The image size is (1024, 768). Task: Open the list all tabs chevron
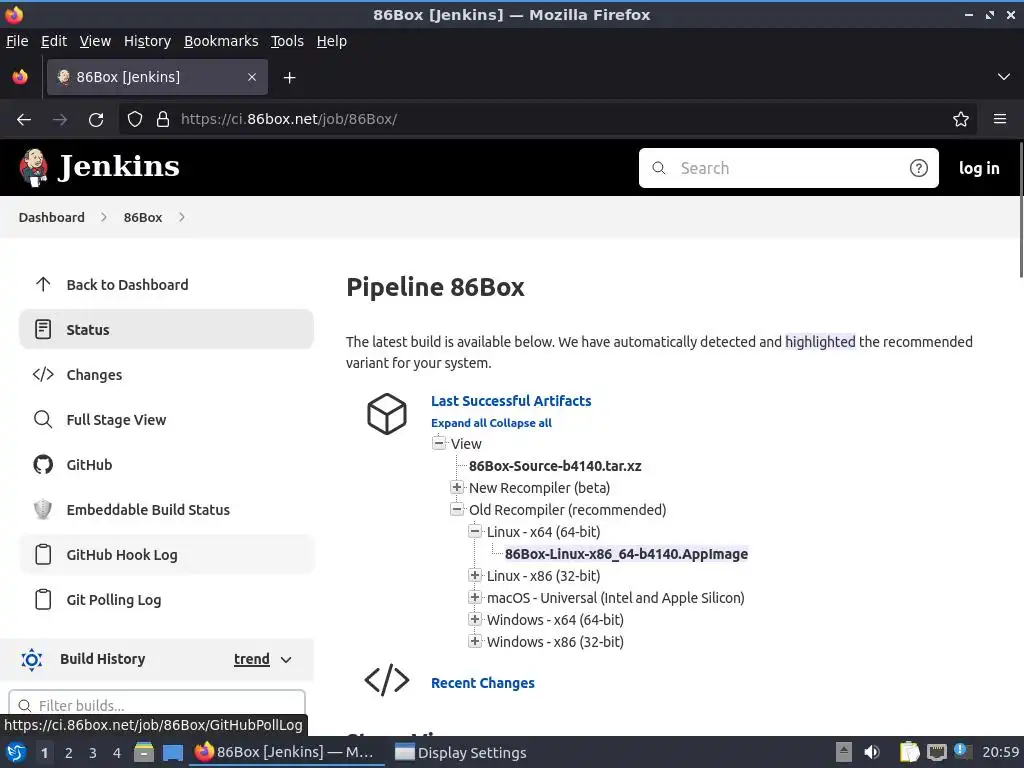click(1004, 77)
